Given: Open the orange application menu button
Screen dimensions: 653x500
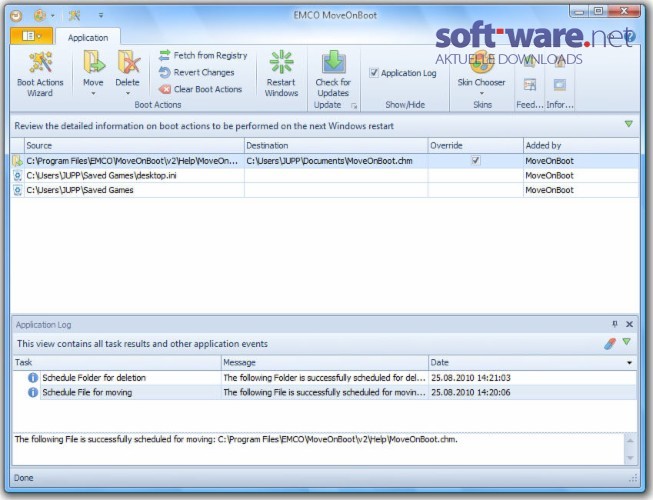Looking at the screenshot, I should click(32, 36).
